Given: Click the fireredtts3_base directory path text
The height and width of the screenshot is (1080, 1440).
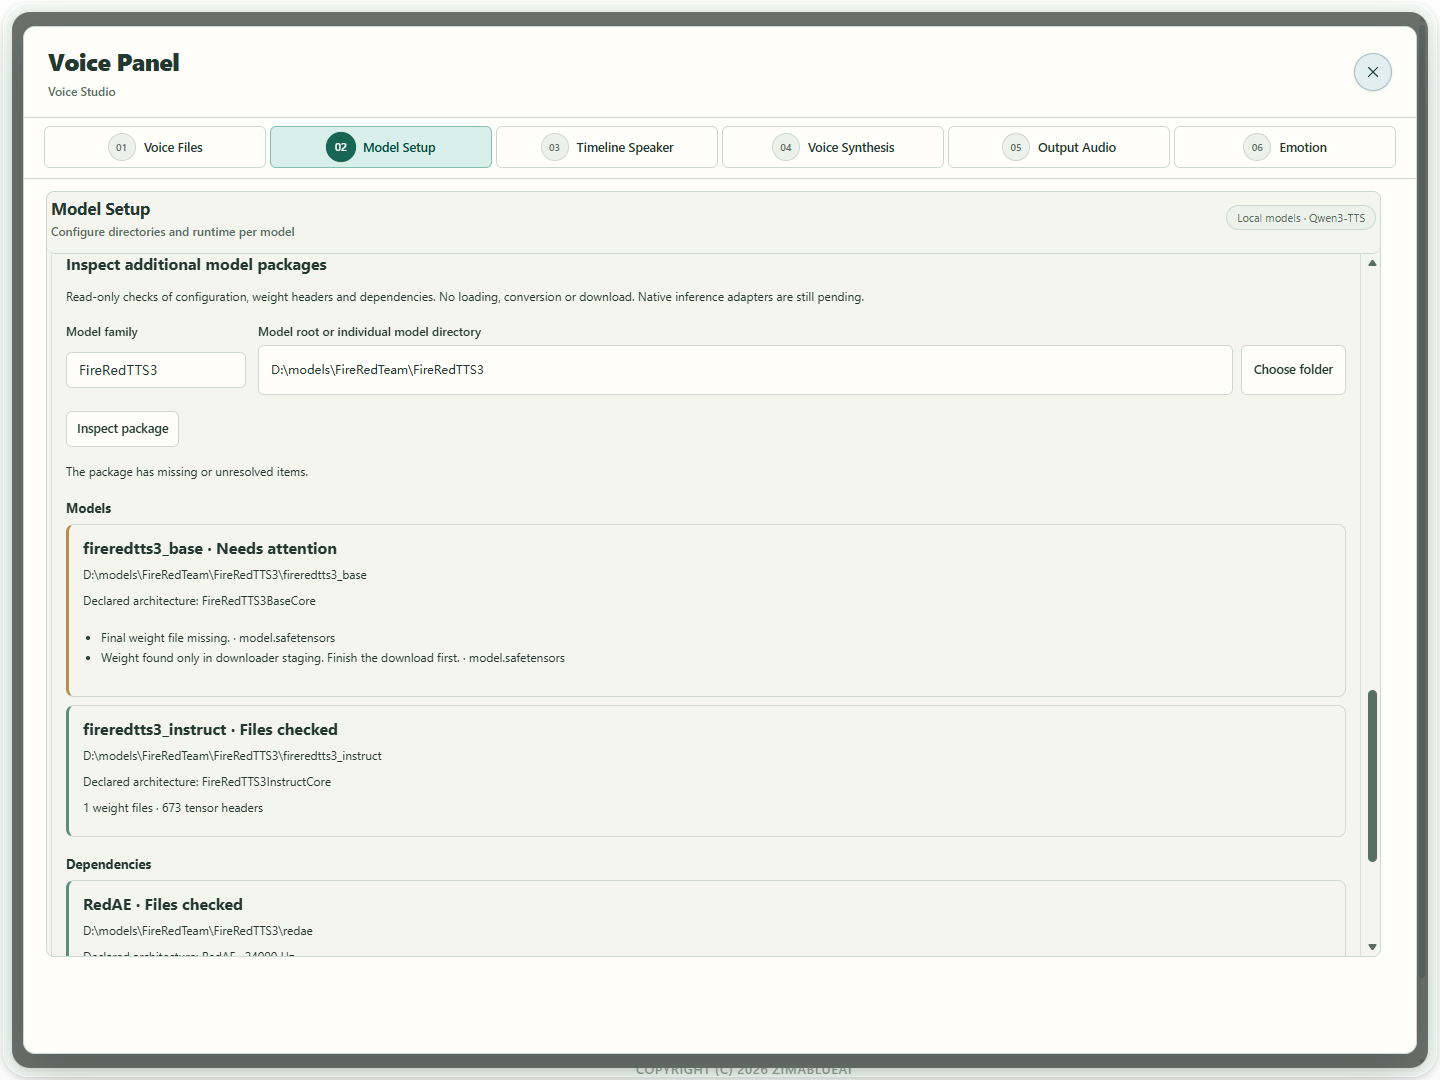Looking at the screenshot, I should click(x=225, y=575).
